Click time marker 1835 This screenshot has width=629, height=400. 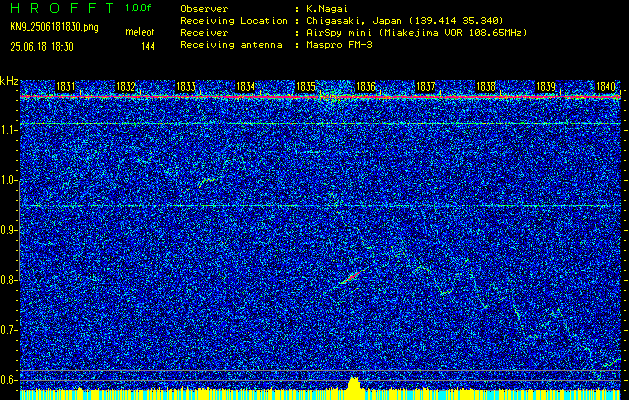306,86
